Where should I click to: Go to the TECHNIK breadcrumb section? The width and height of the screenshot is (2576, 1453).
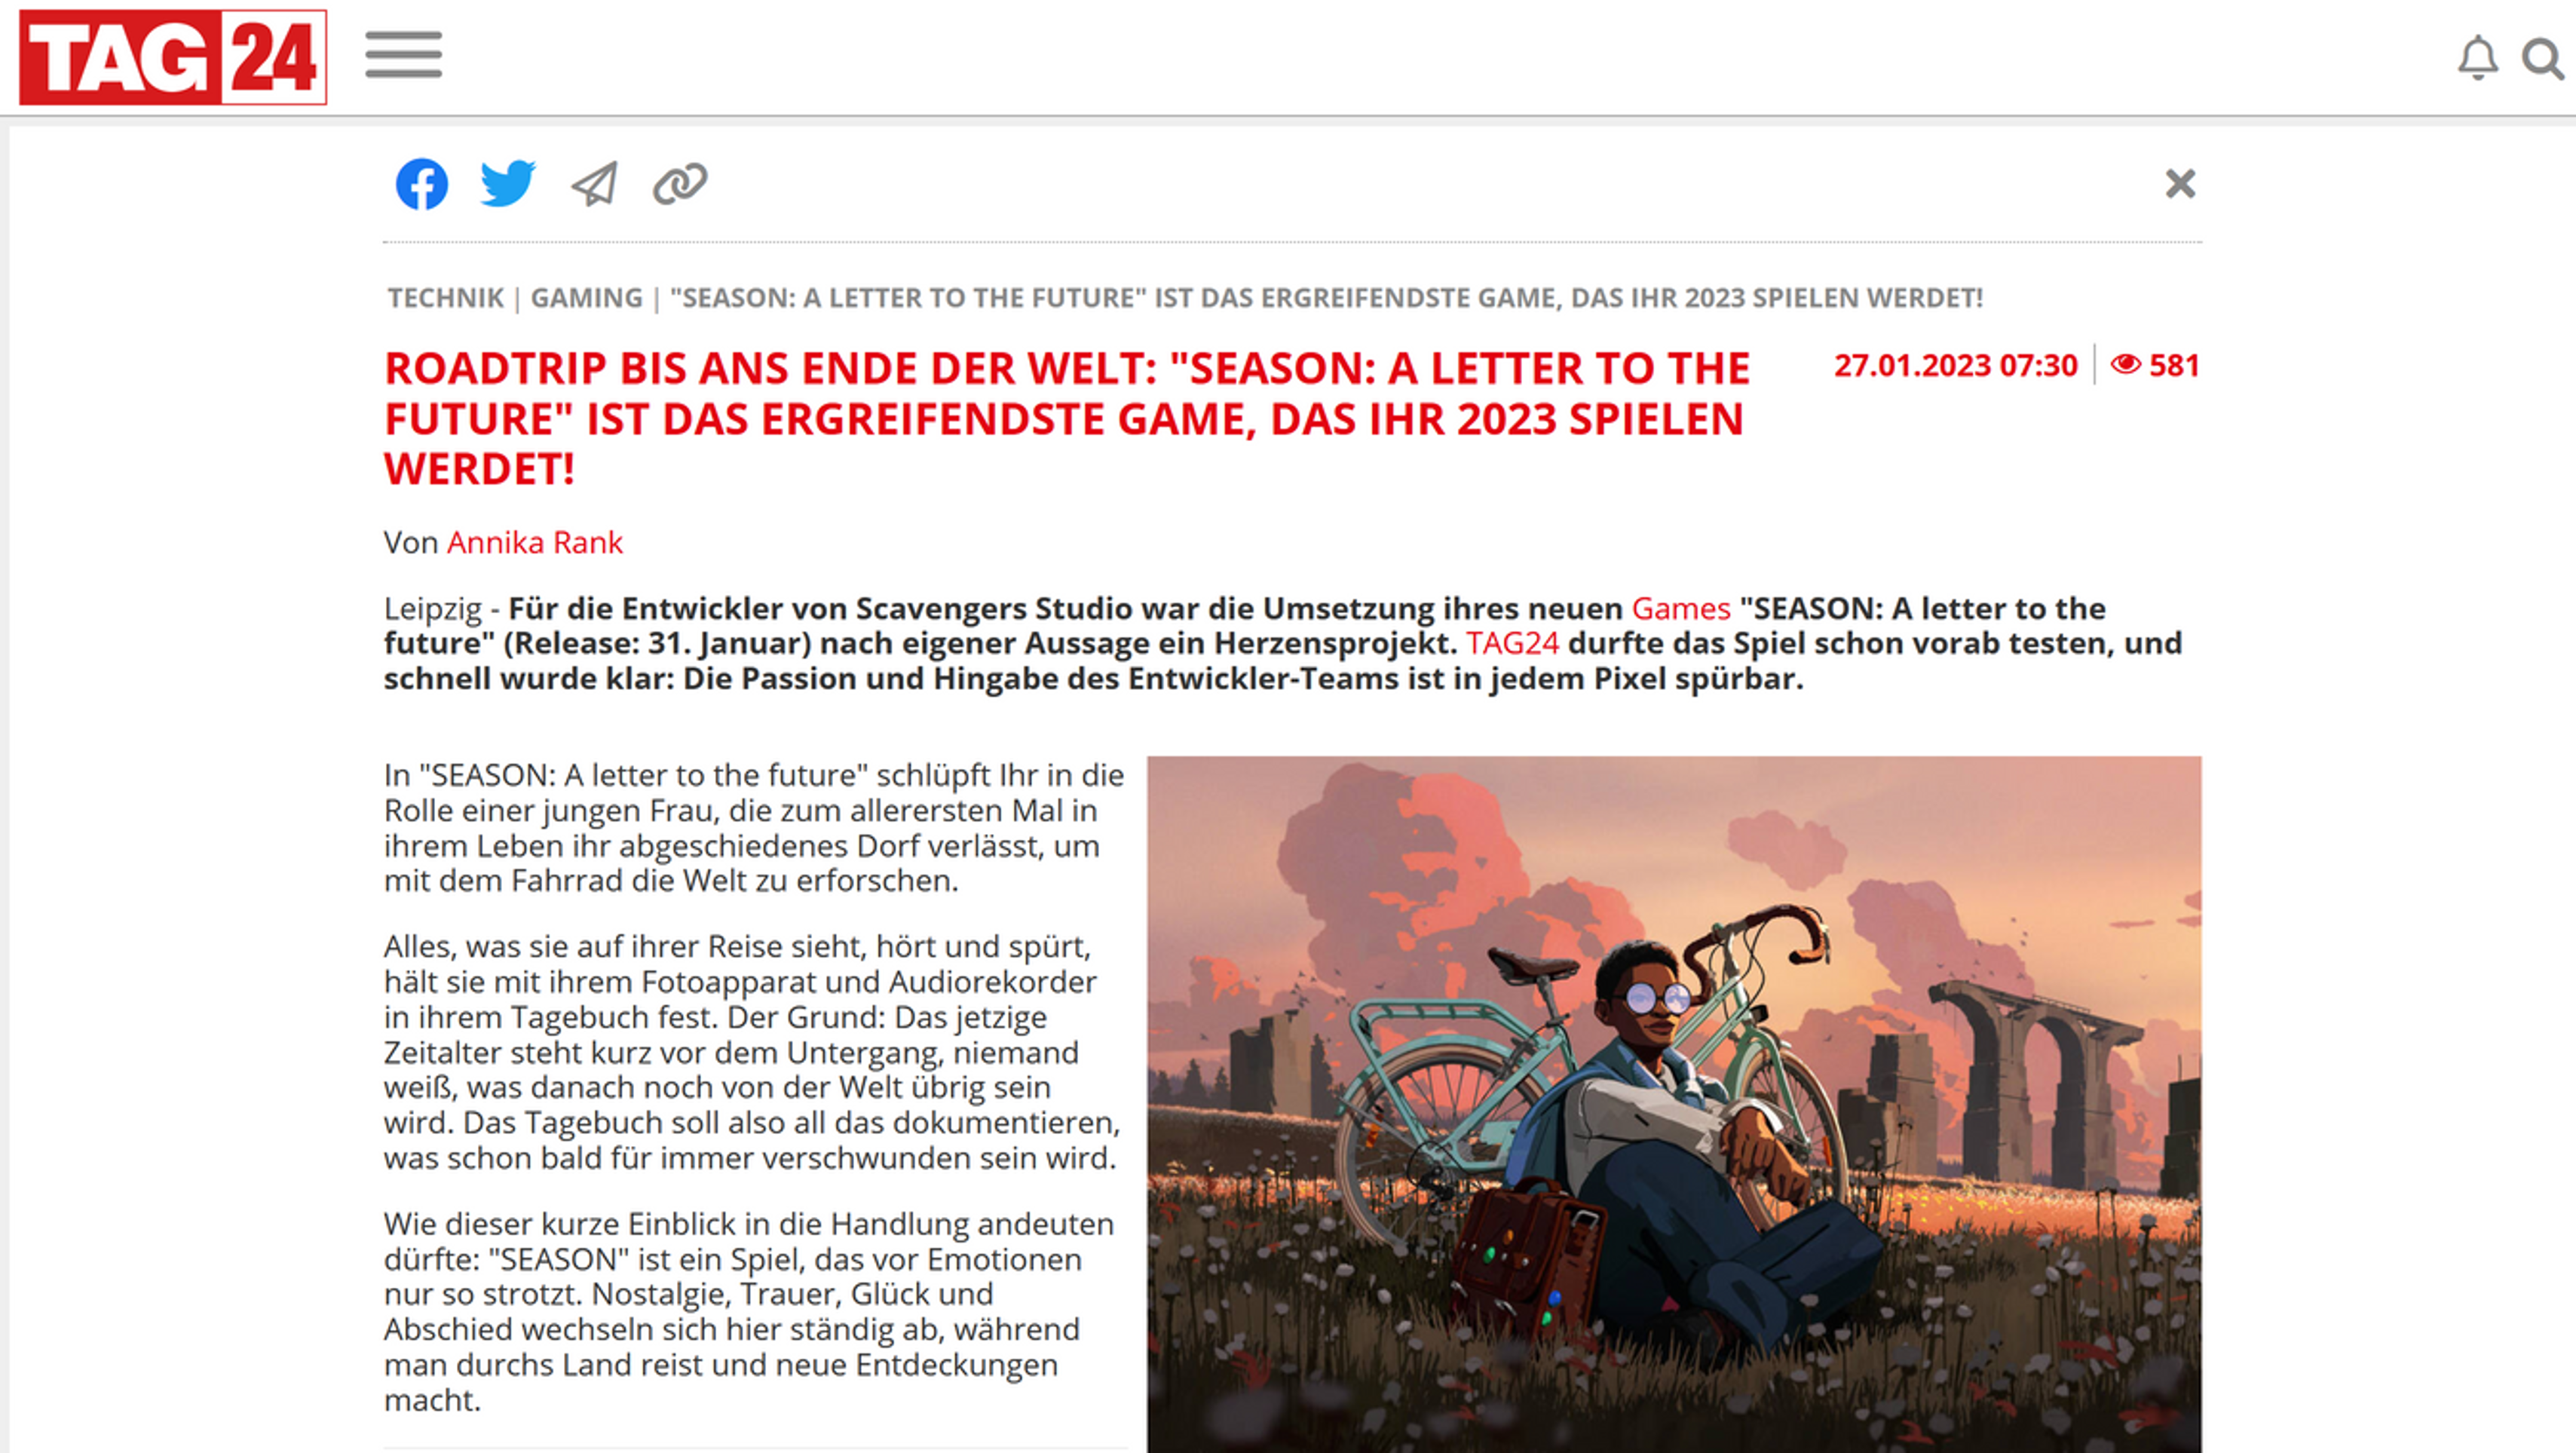pos(446,298)
